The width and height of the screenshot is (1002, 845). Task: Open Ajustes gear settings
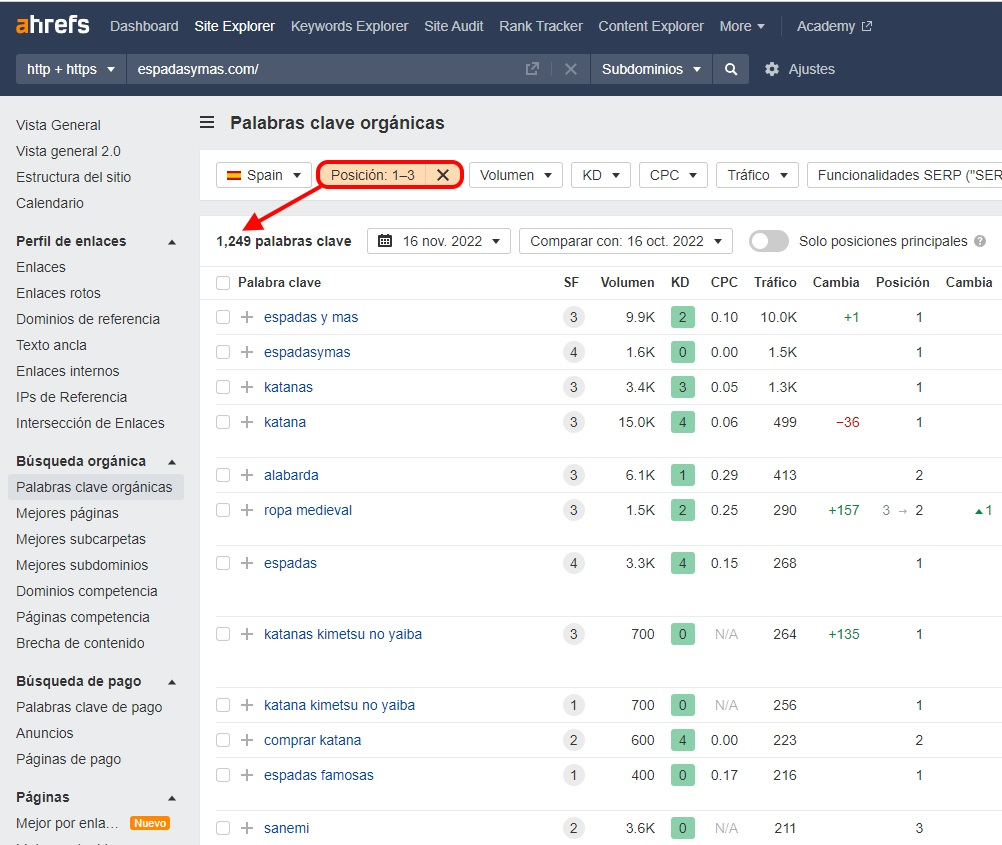click(799, 69)
